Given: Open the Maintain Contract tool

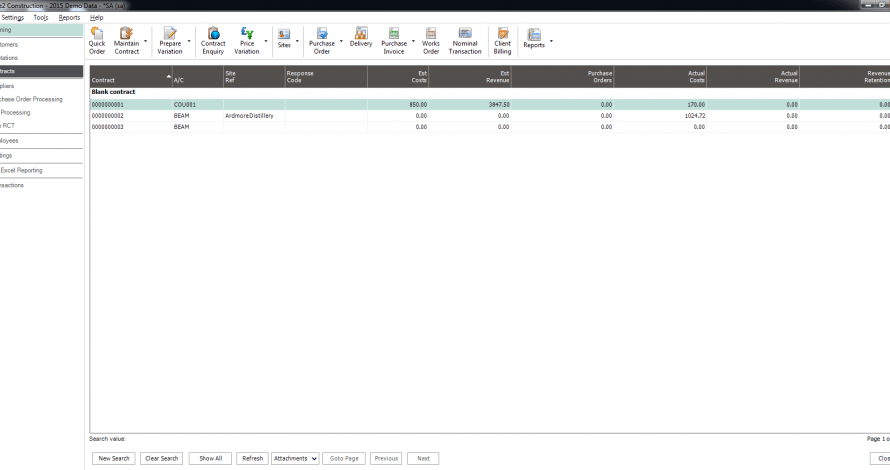Looking at the screenshot, I should click(127, 41).
